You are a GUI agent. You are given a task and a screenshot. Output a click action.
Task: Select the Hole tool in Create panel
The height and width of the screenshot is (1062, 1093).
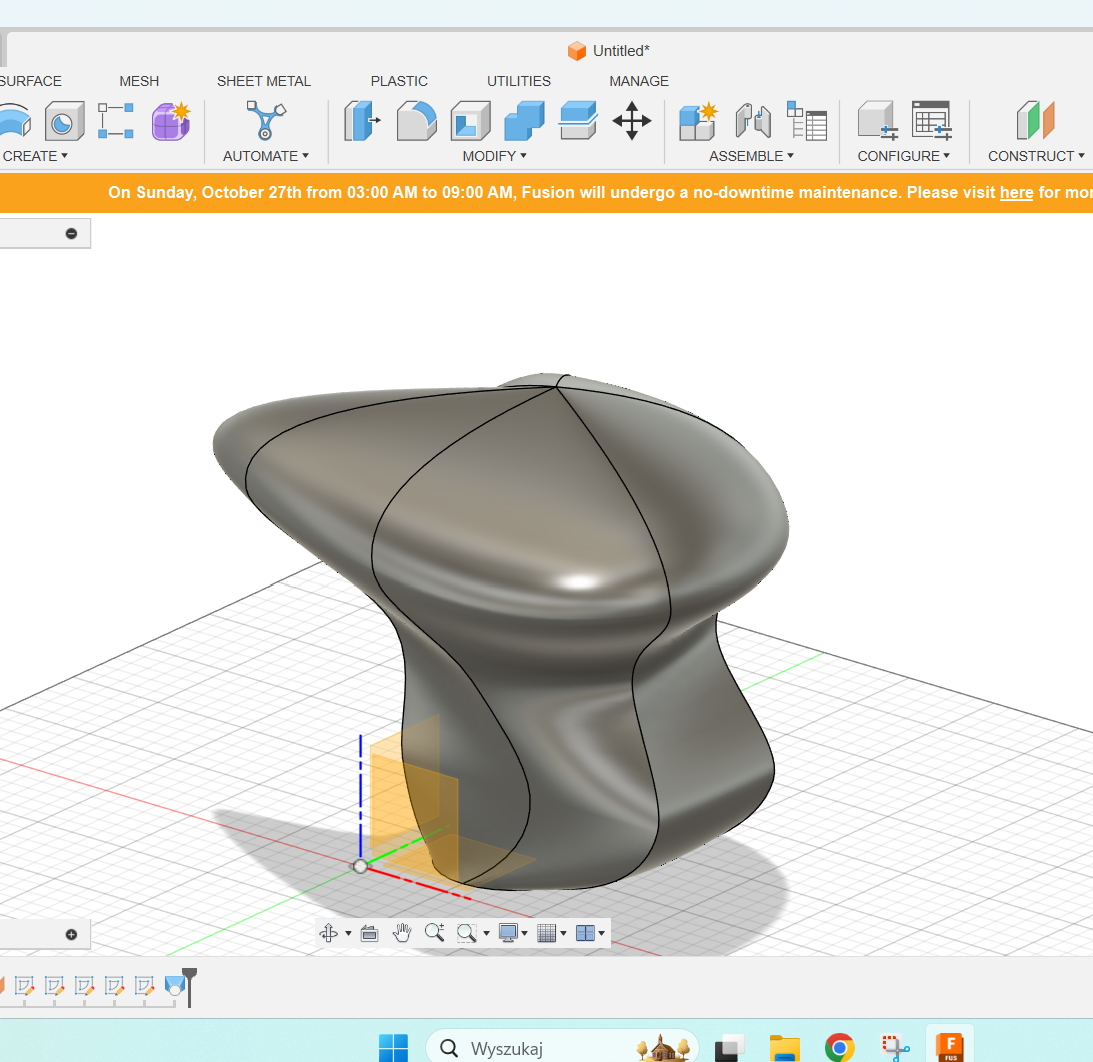[65, 121]
